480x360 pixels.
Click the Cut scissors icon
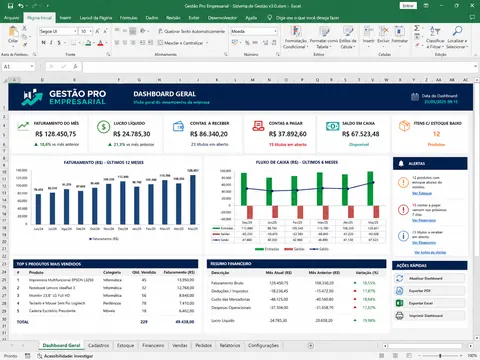coord(24,28)
